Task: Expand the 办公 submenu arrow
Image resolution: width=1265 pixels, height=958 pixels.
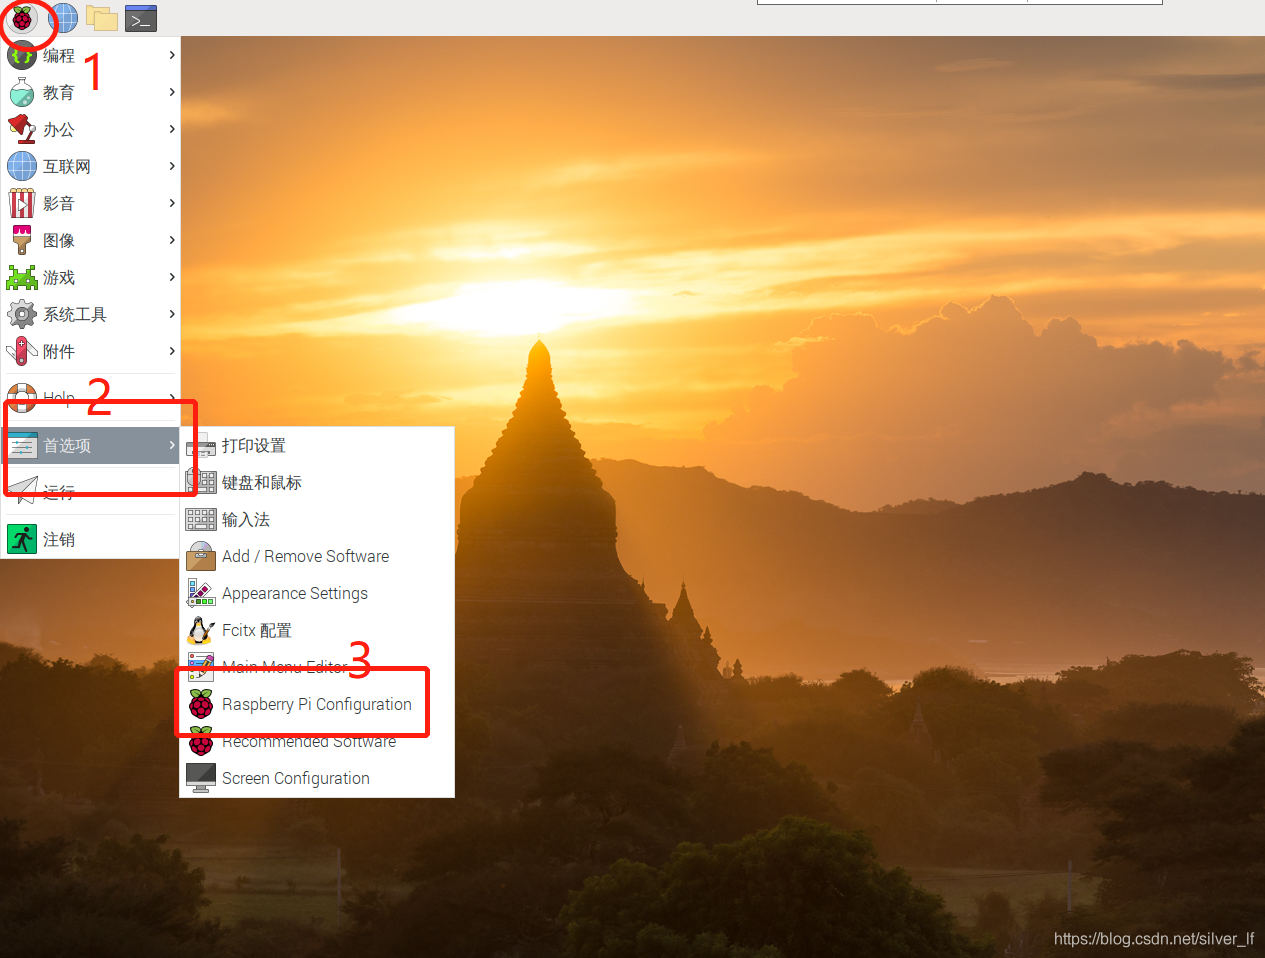Action: tap(172, 129)
